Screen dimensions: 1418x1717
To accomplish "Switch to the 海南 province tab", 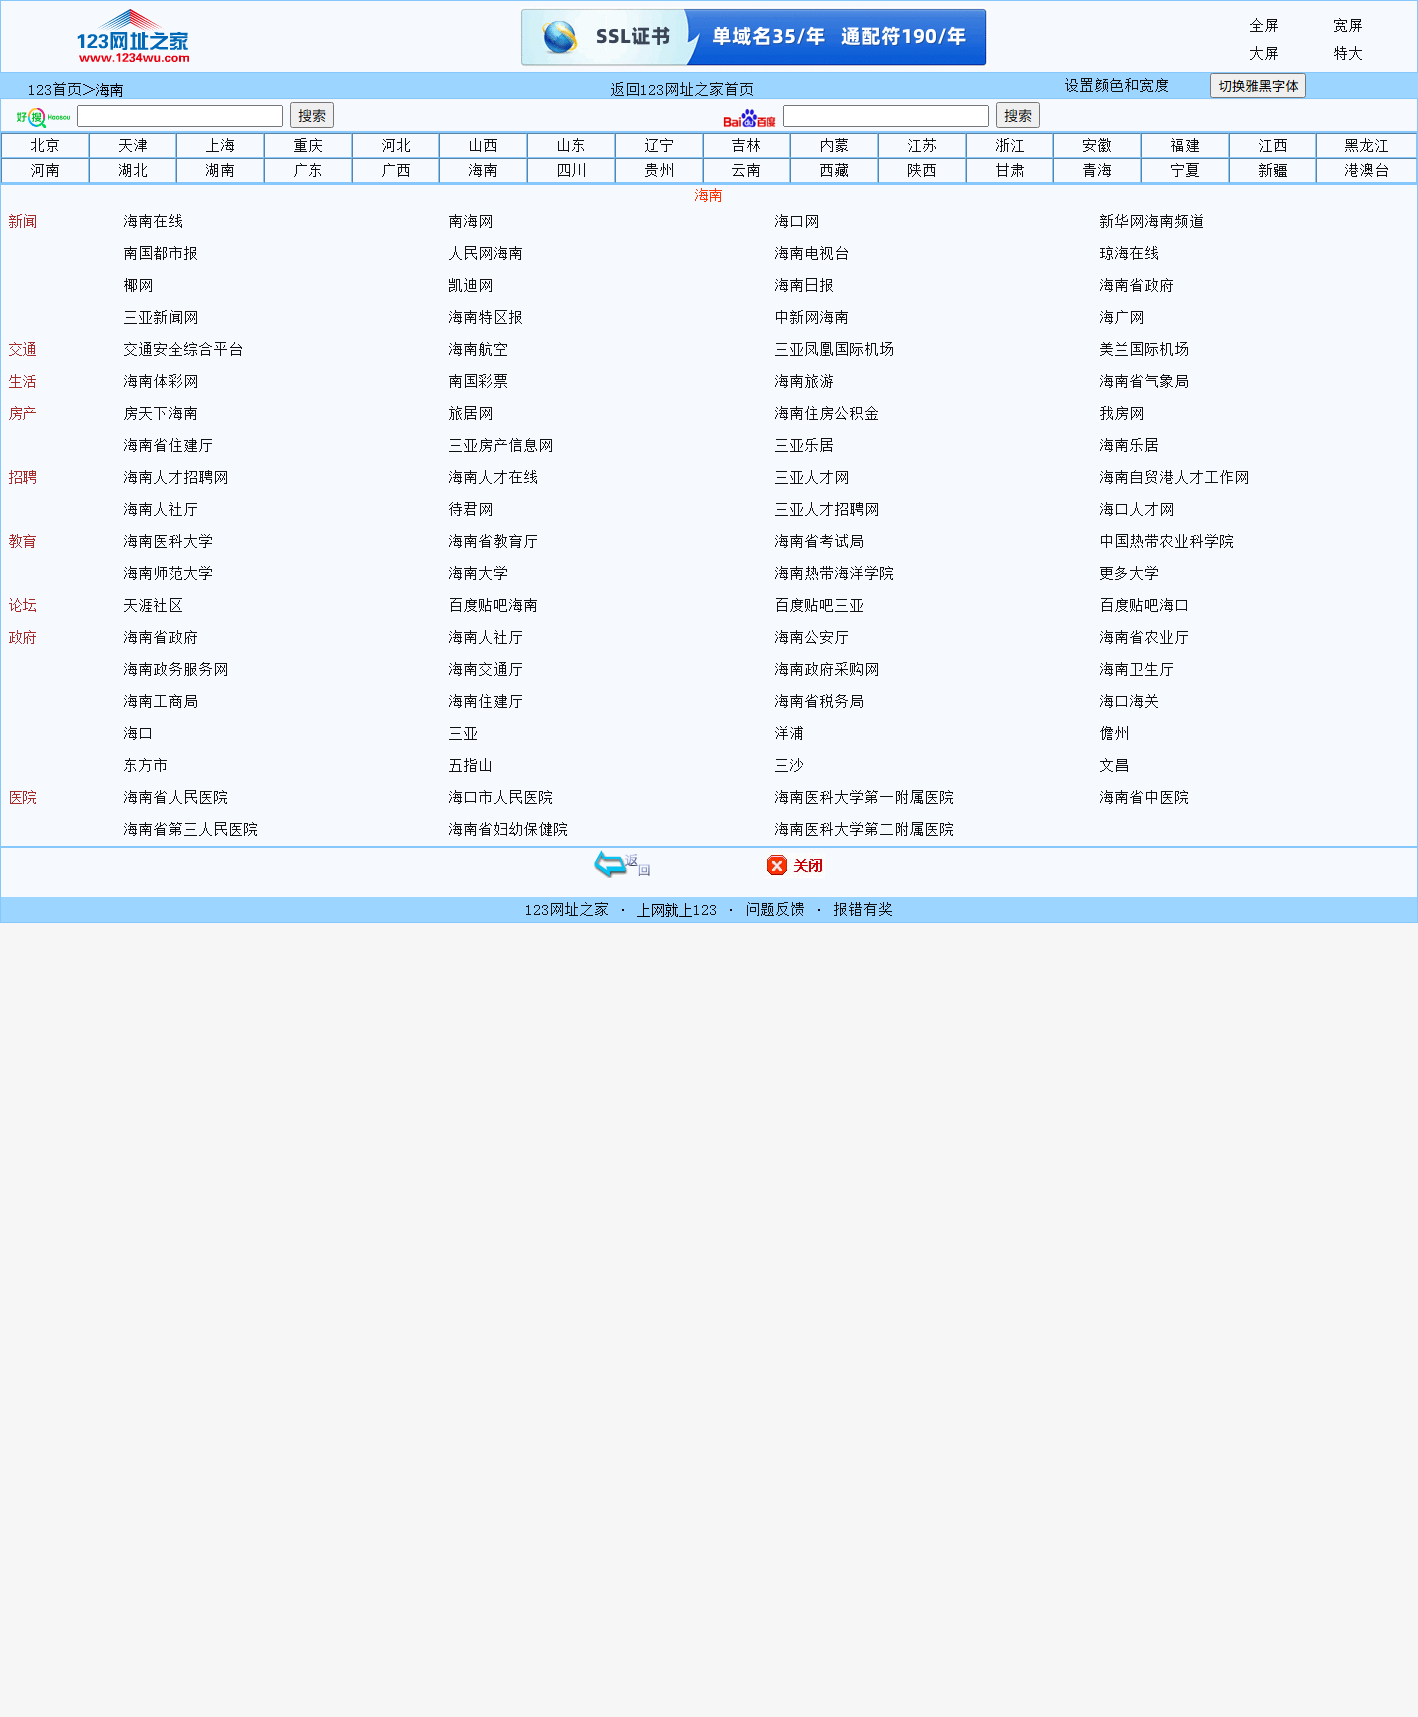I will point(483,171).
